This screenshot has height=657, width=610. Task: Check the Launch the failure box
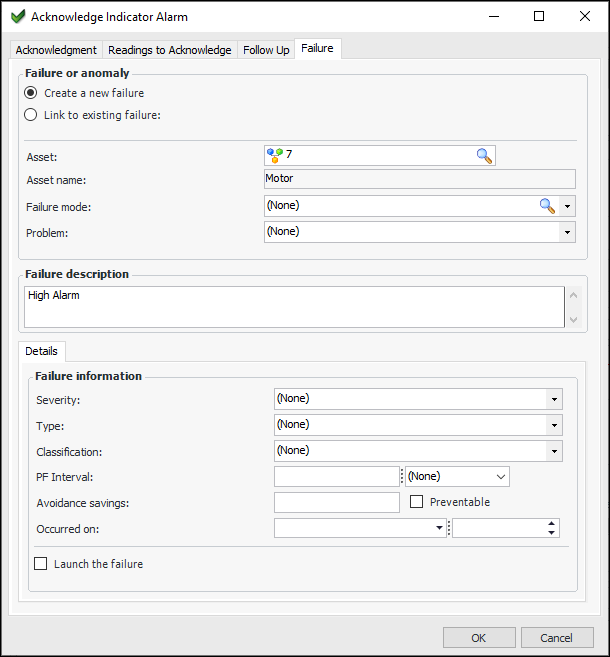tap(41, 564)
